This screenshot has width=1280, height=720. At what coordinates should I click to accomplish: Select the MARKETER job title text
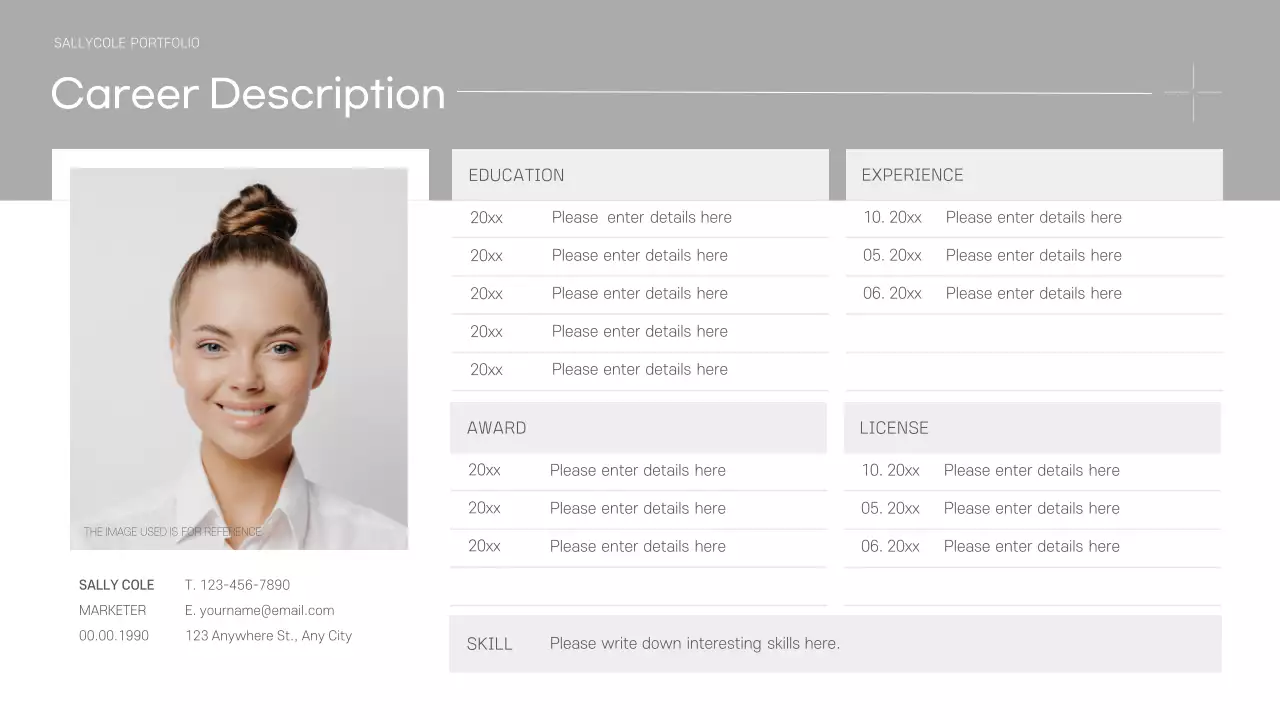point(112,610)
